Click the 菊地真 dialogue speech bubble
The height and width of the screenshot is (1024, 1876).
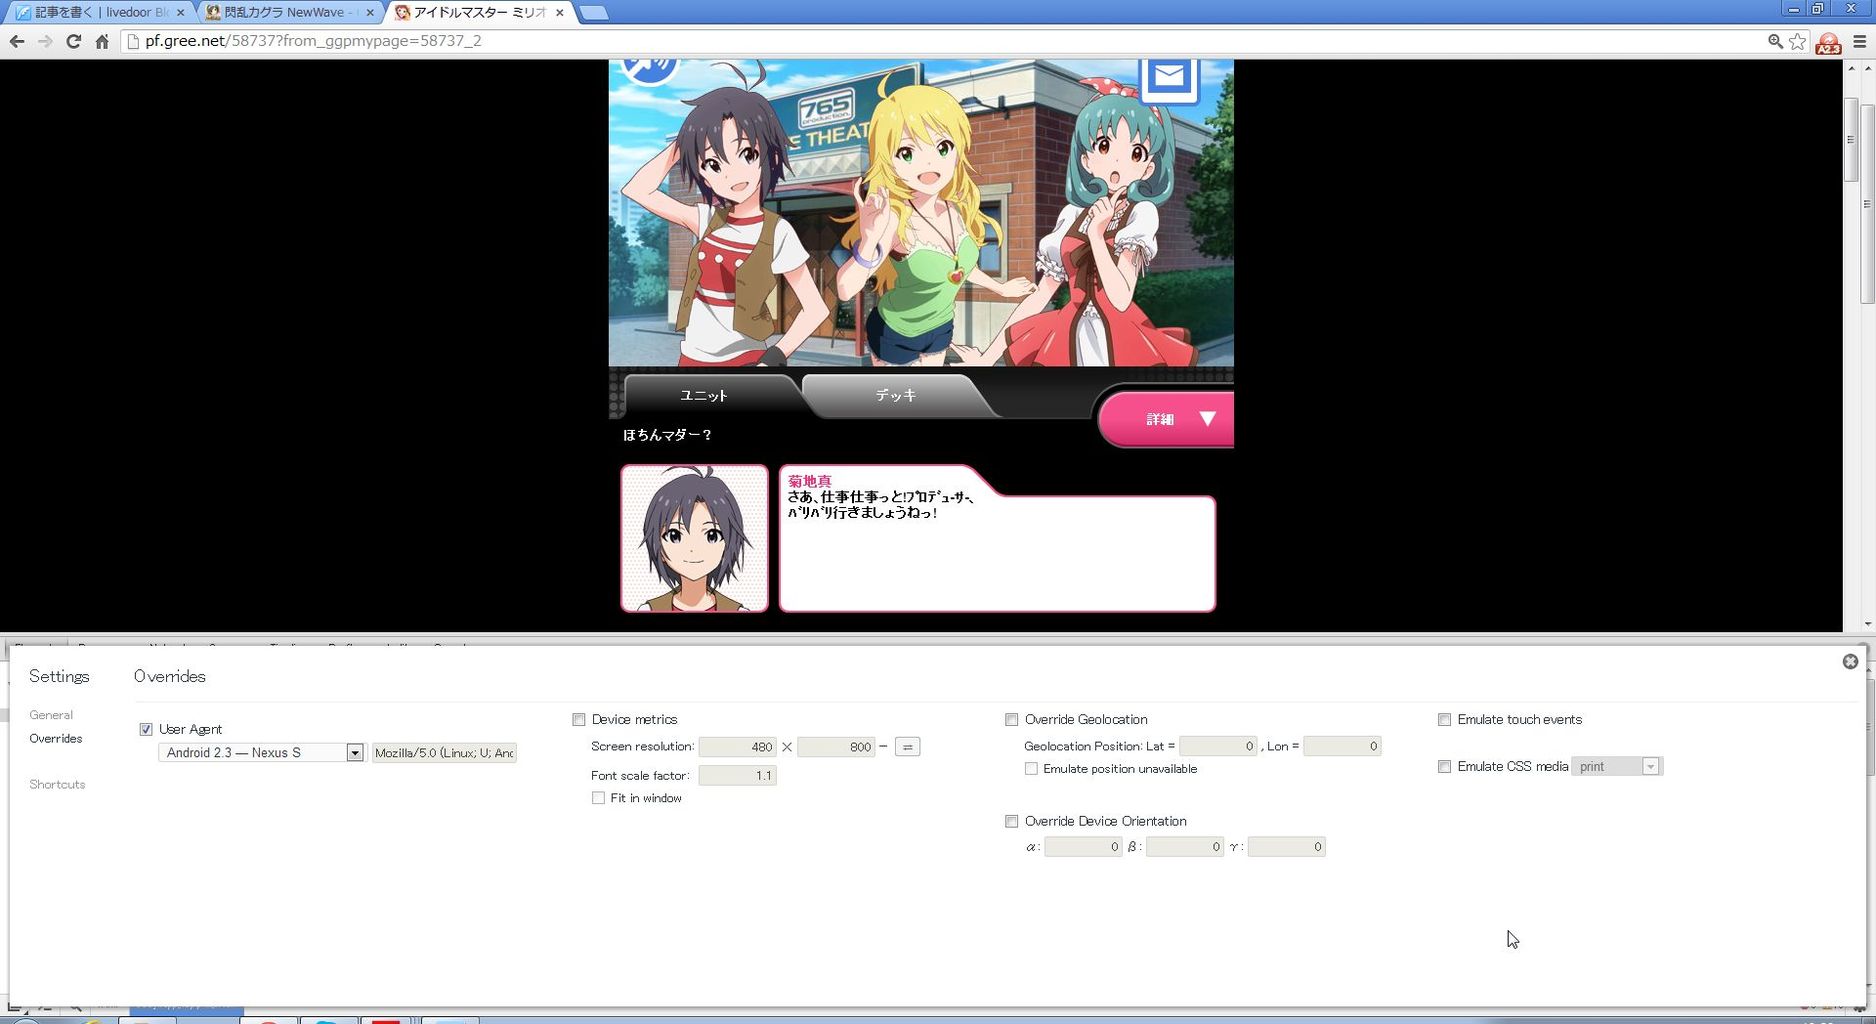click(x=997, y=539)
